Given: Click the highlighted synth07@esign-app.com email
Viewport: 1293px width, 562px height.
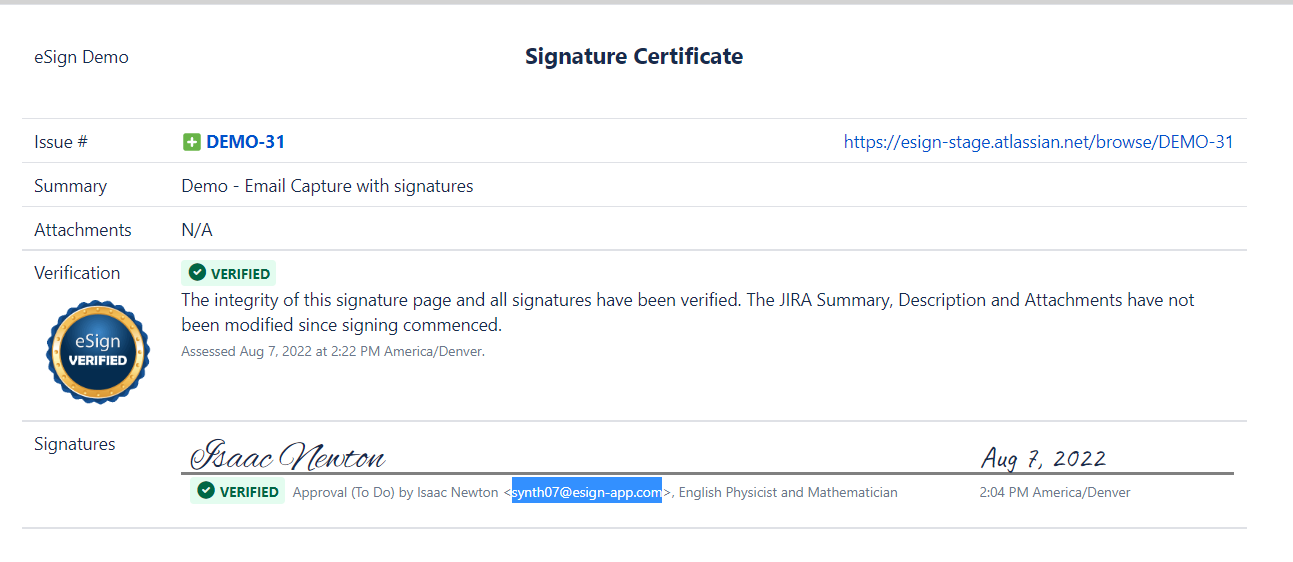Looking at the screenshot, I should (x=586, y=492).
